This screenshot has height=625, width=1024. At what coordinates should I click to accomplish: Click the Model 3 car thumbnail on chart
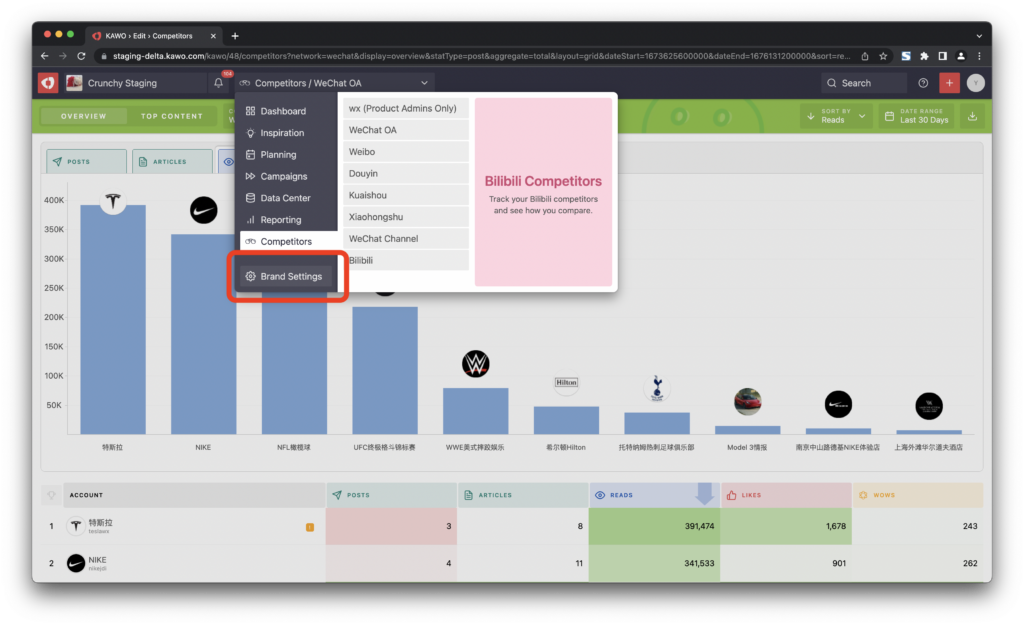pyautogui.click(x=748, y=402)
